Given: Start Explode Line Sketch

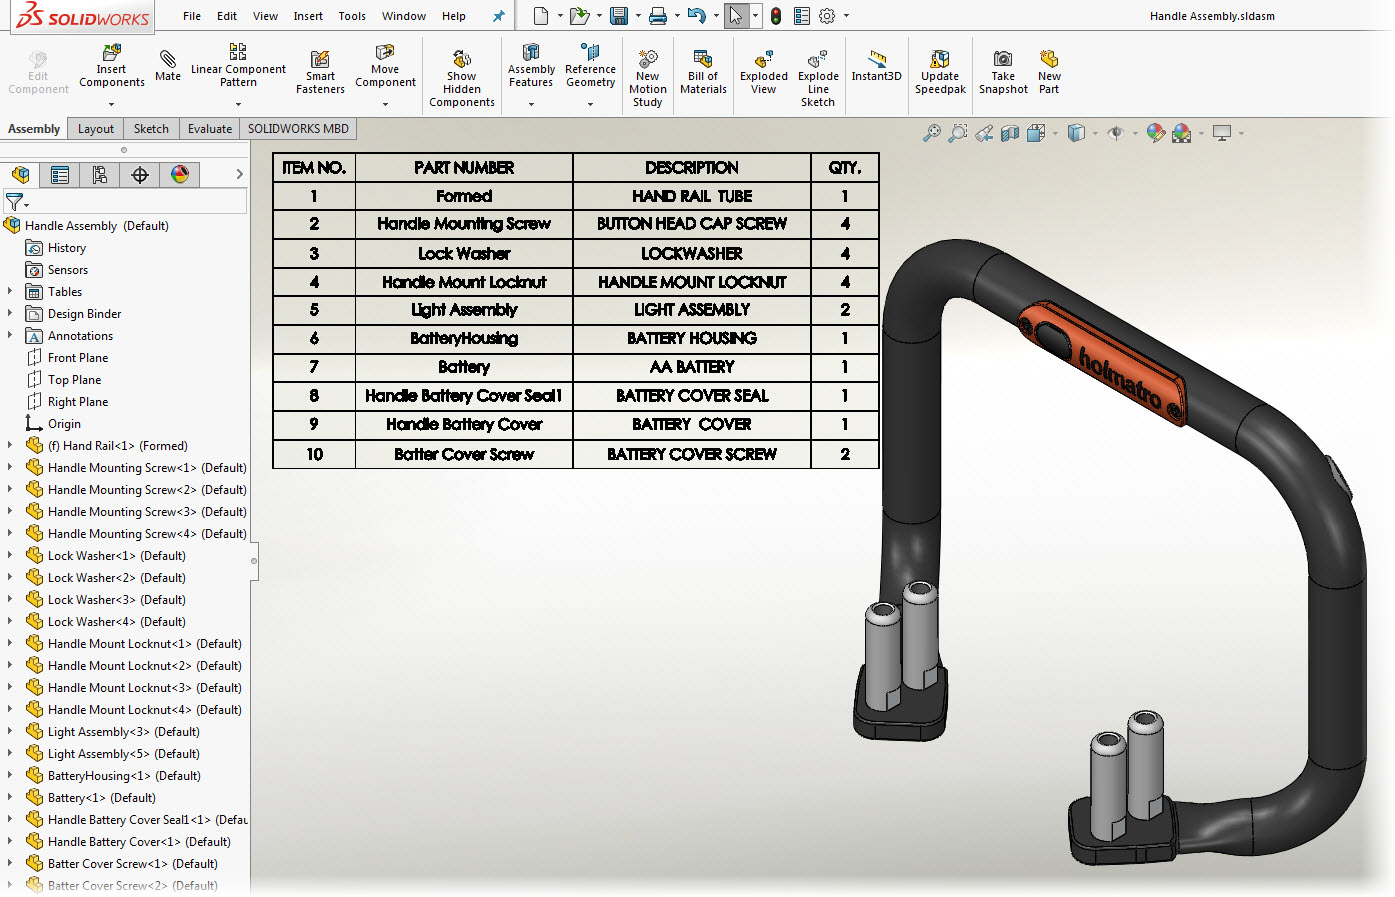Looking at the screenshot, I should [x=818, y=77].
